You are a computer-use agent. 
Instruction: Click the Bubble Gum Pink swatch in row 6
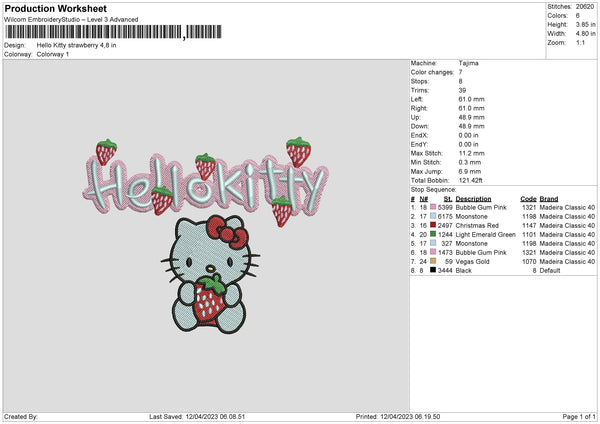[x=433, y=252]
